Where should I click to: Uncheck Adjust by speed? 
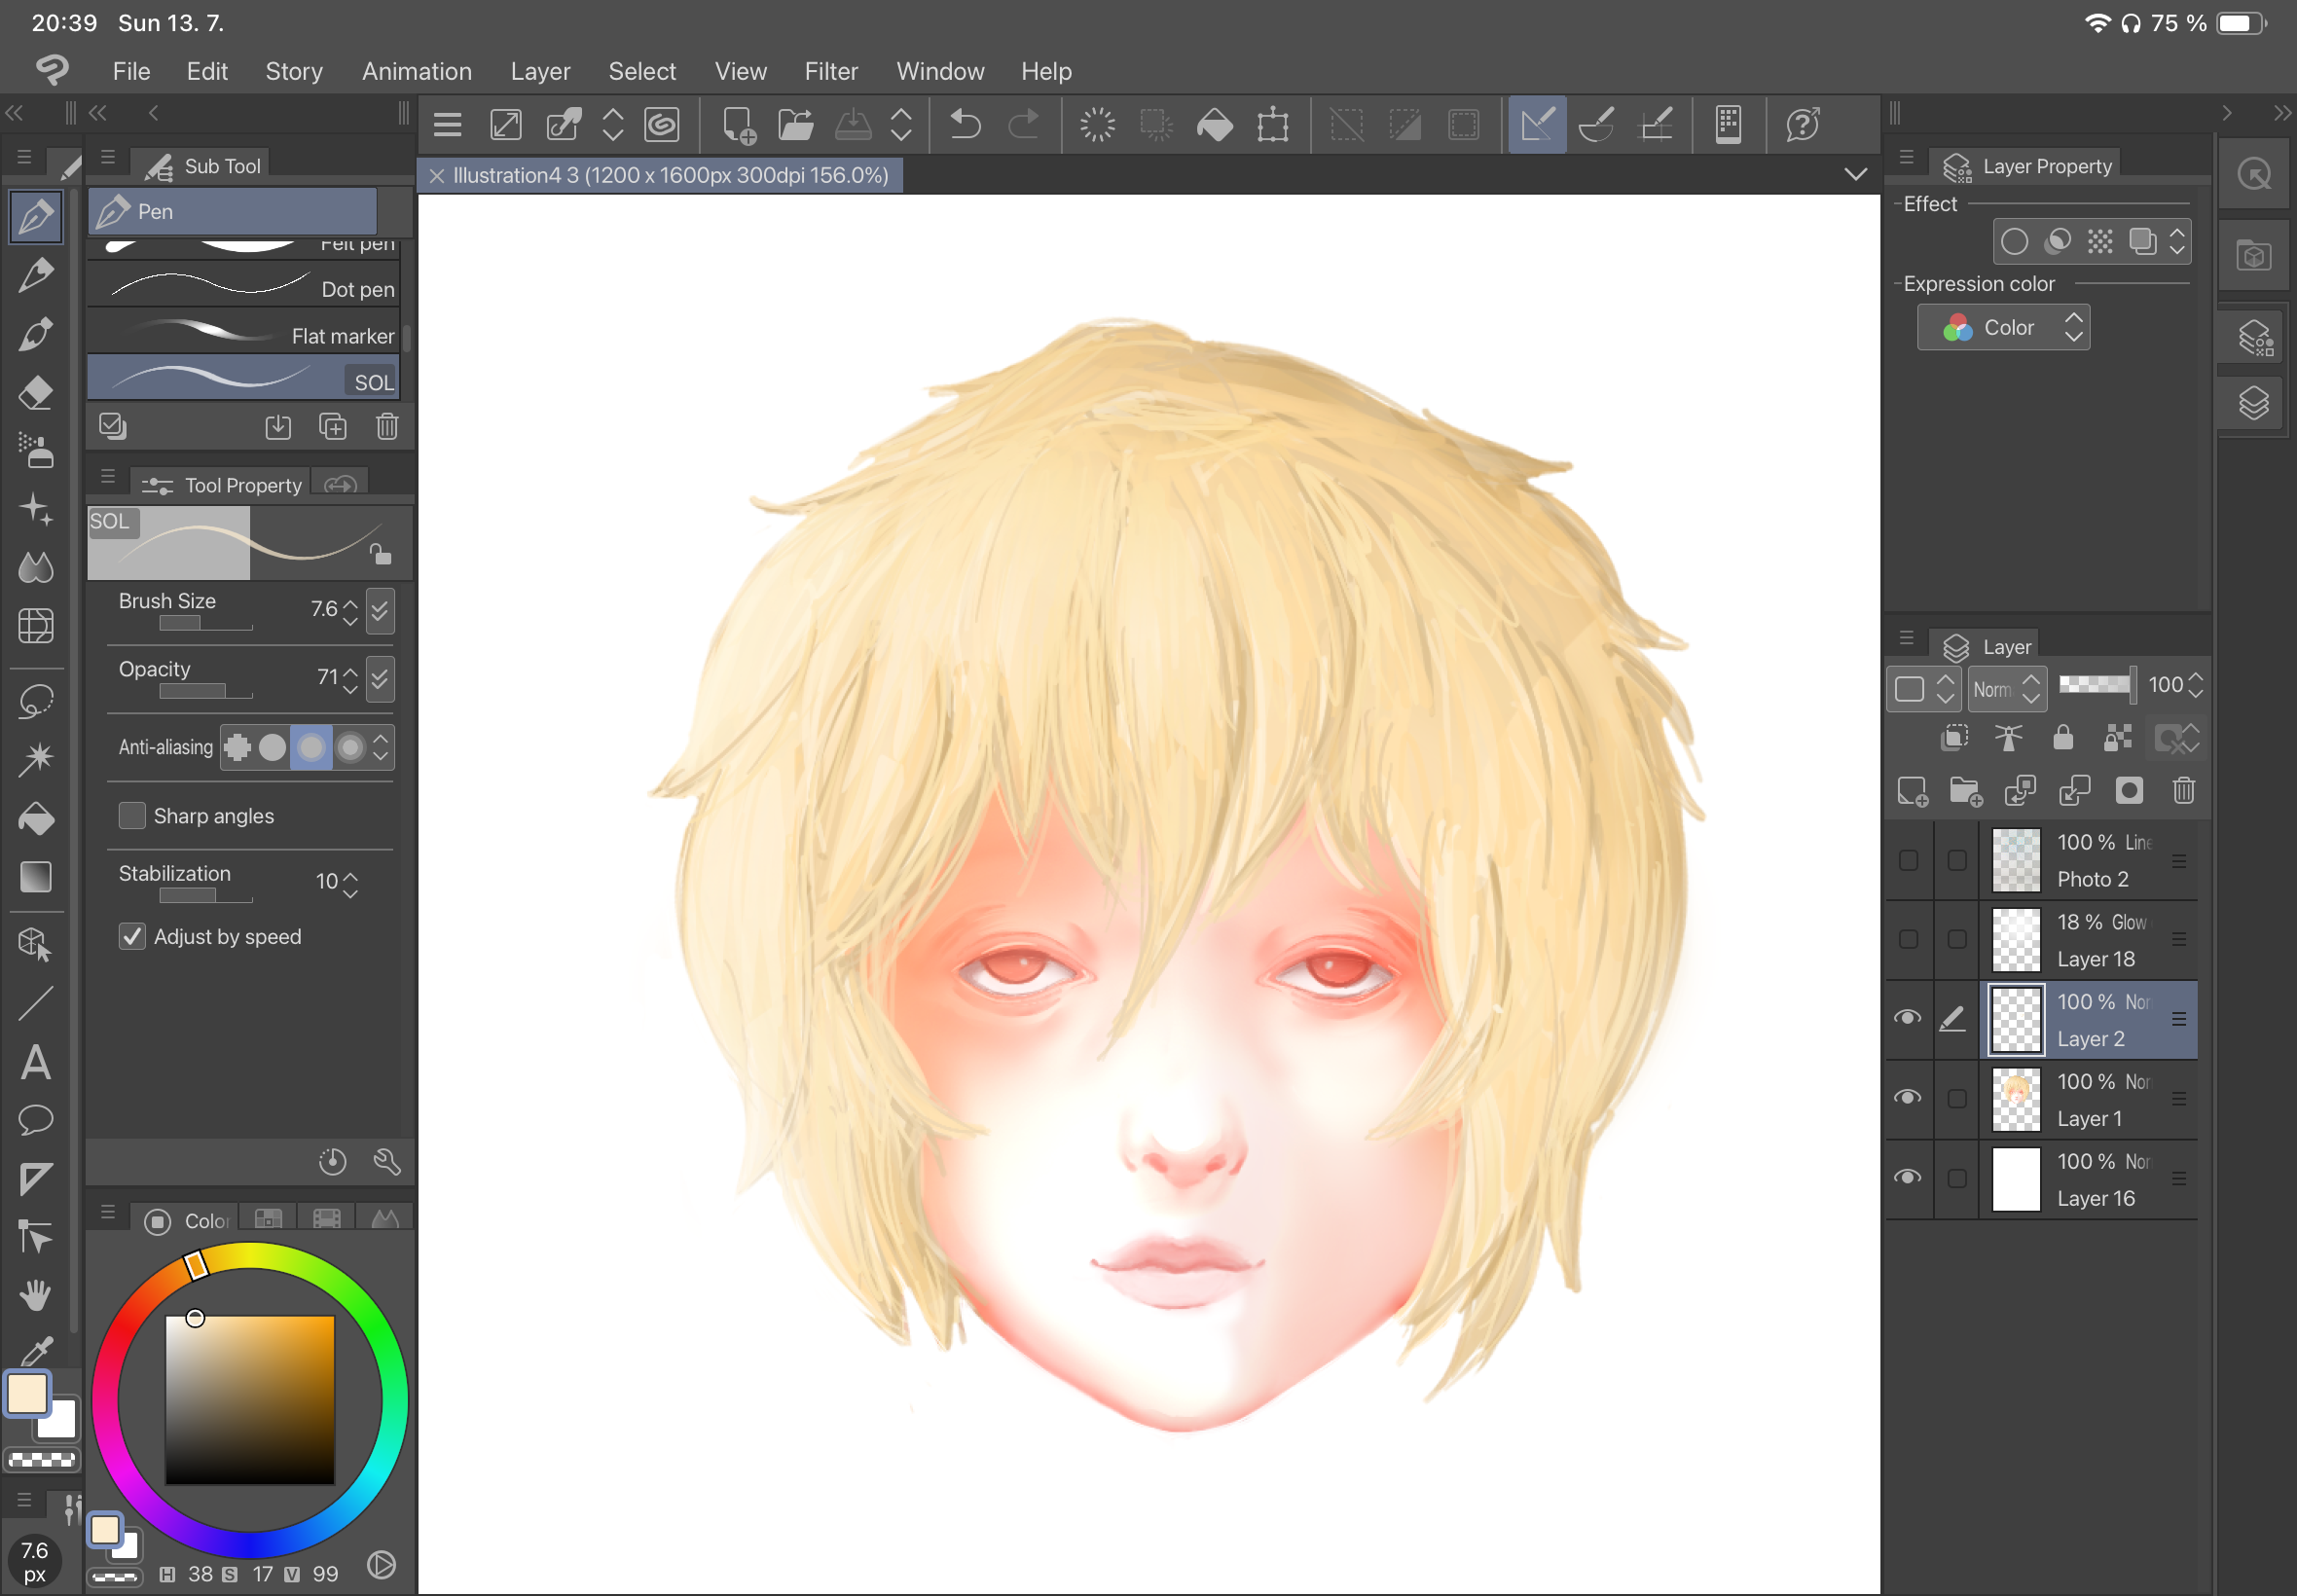click(132, 937)
